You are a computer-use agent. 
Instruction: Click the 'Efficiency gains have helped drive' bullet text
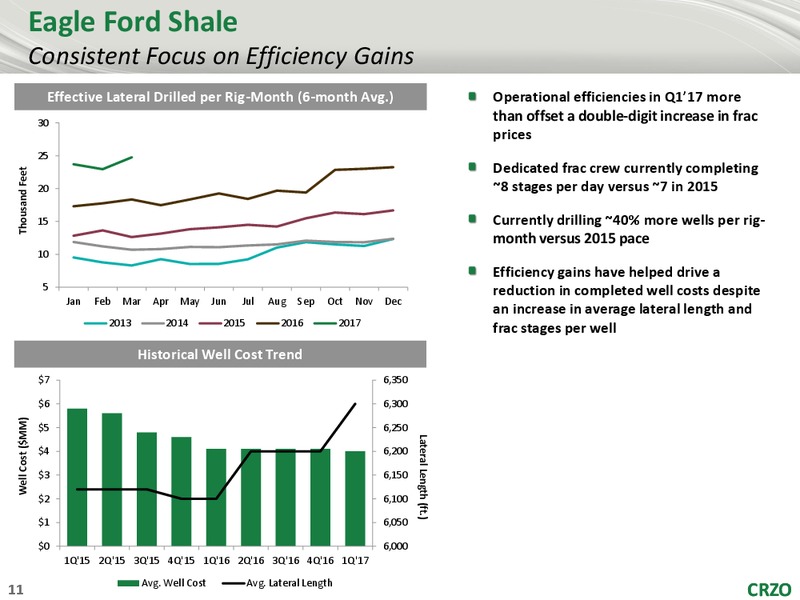point(626,299)
